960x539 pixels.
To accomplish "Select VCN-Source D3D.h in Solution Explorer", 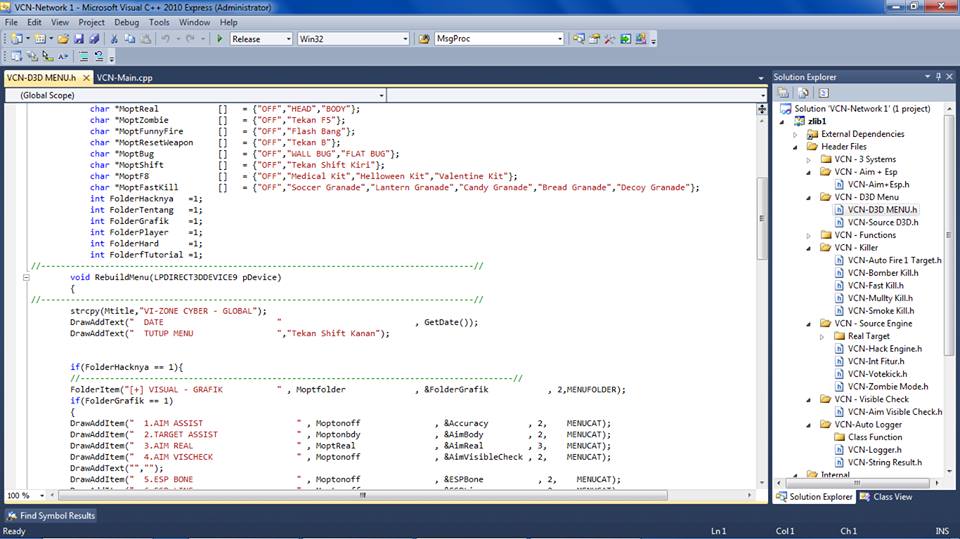I will (x=883, y=222).
